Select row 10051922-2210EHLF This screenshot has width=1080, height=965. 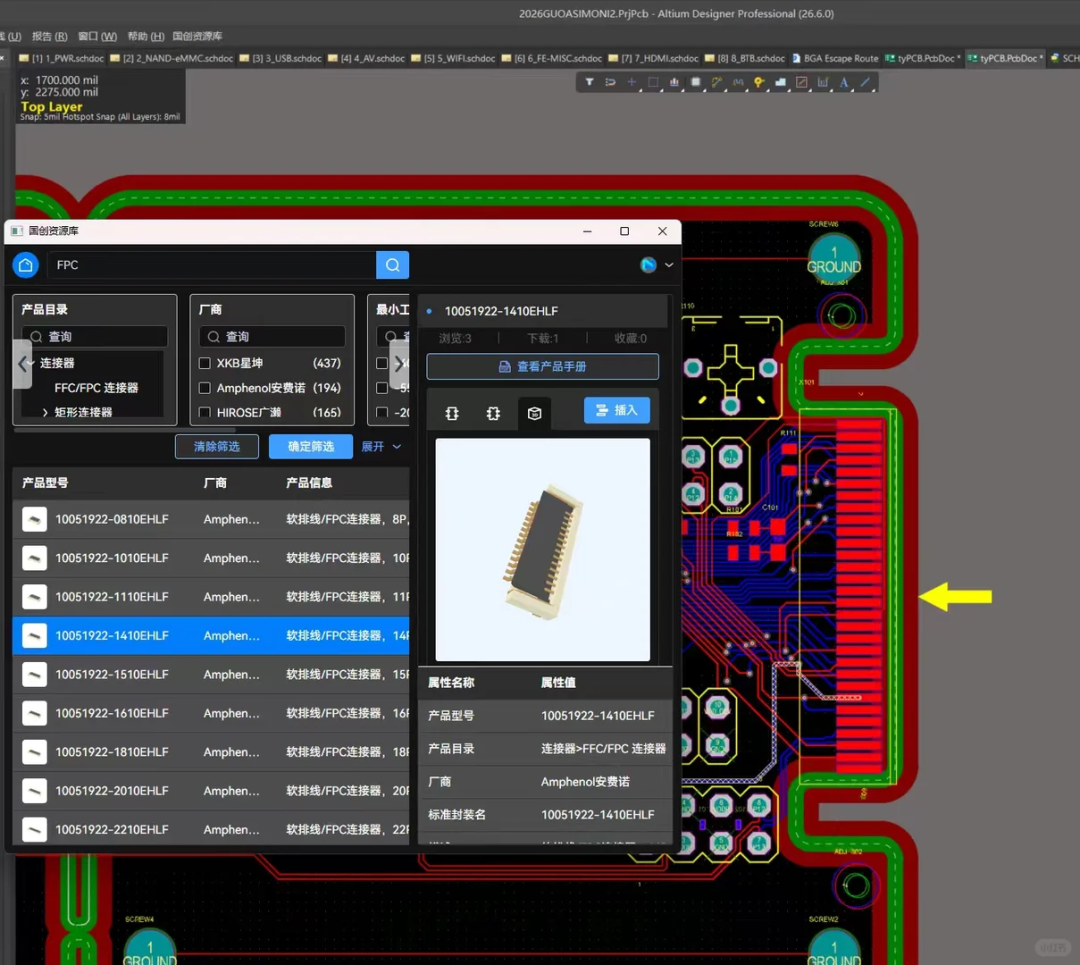(x=211, y=829)
